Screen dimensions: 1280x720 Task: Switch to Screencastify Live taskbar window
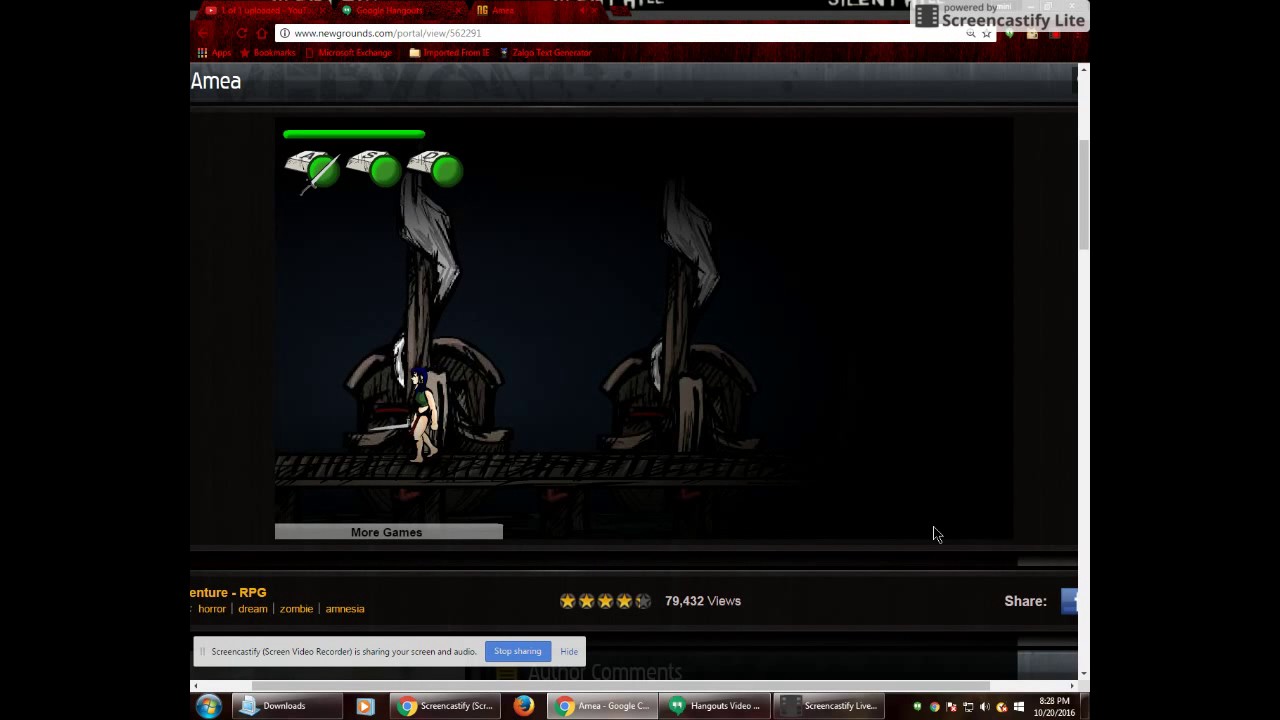tap(829, 706)
